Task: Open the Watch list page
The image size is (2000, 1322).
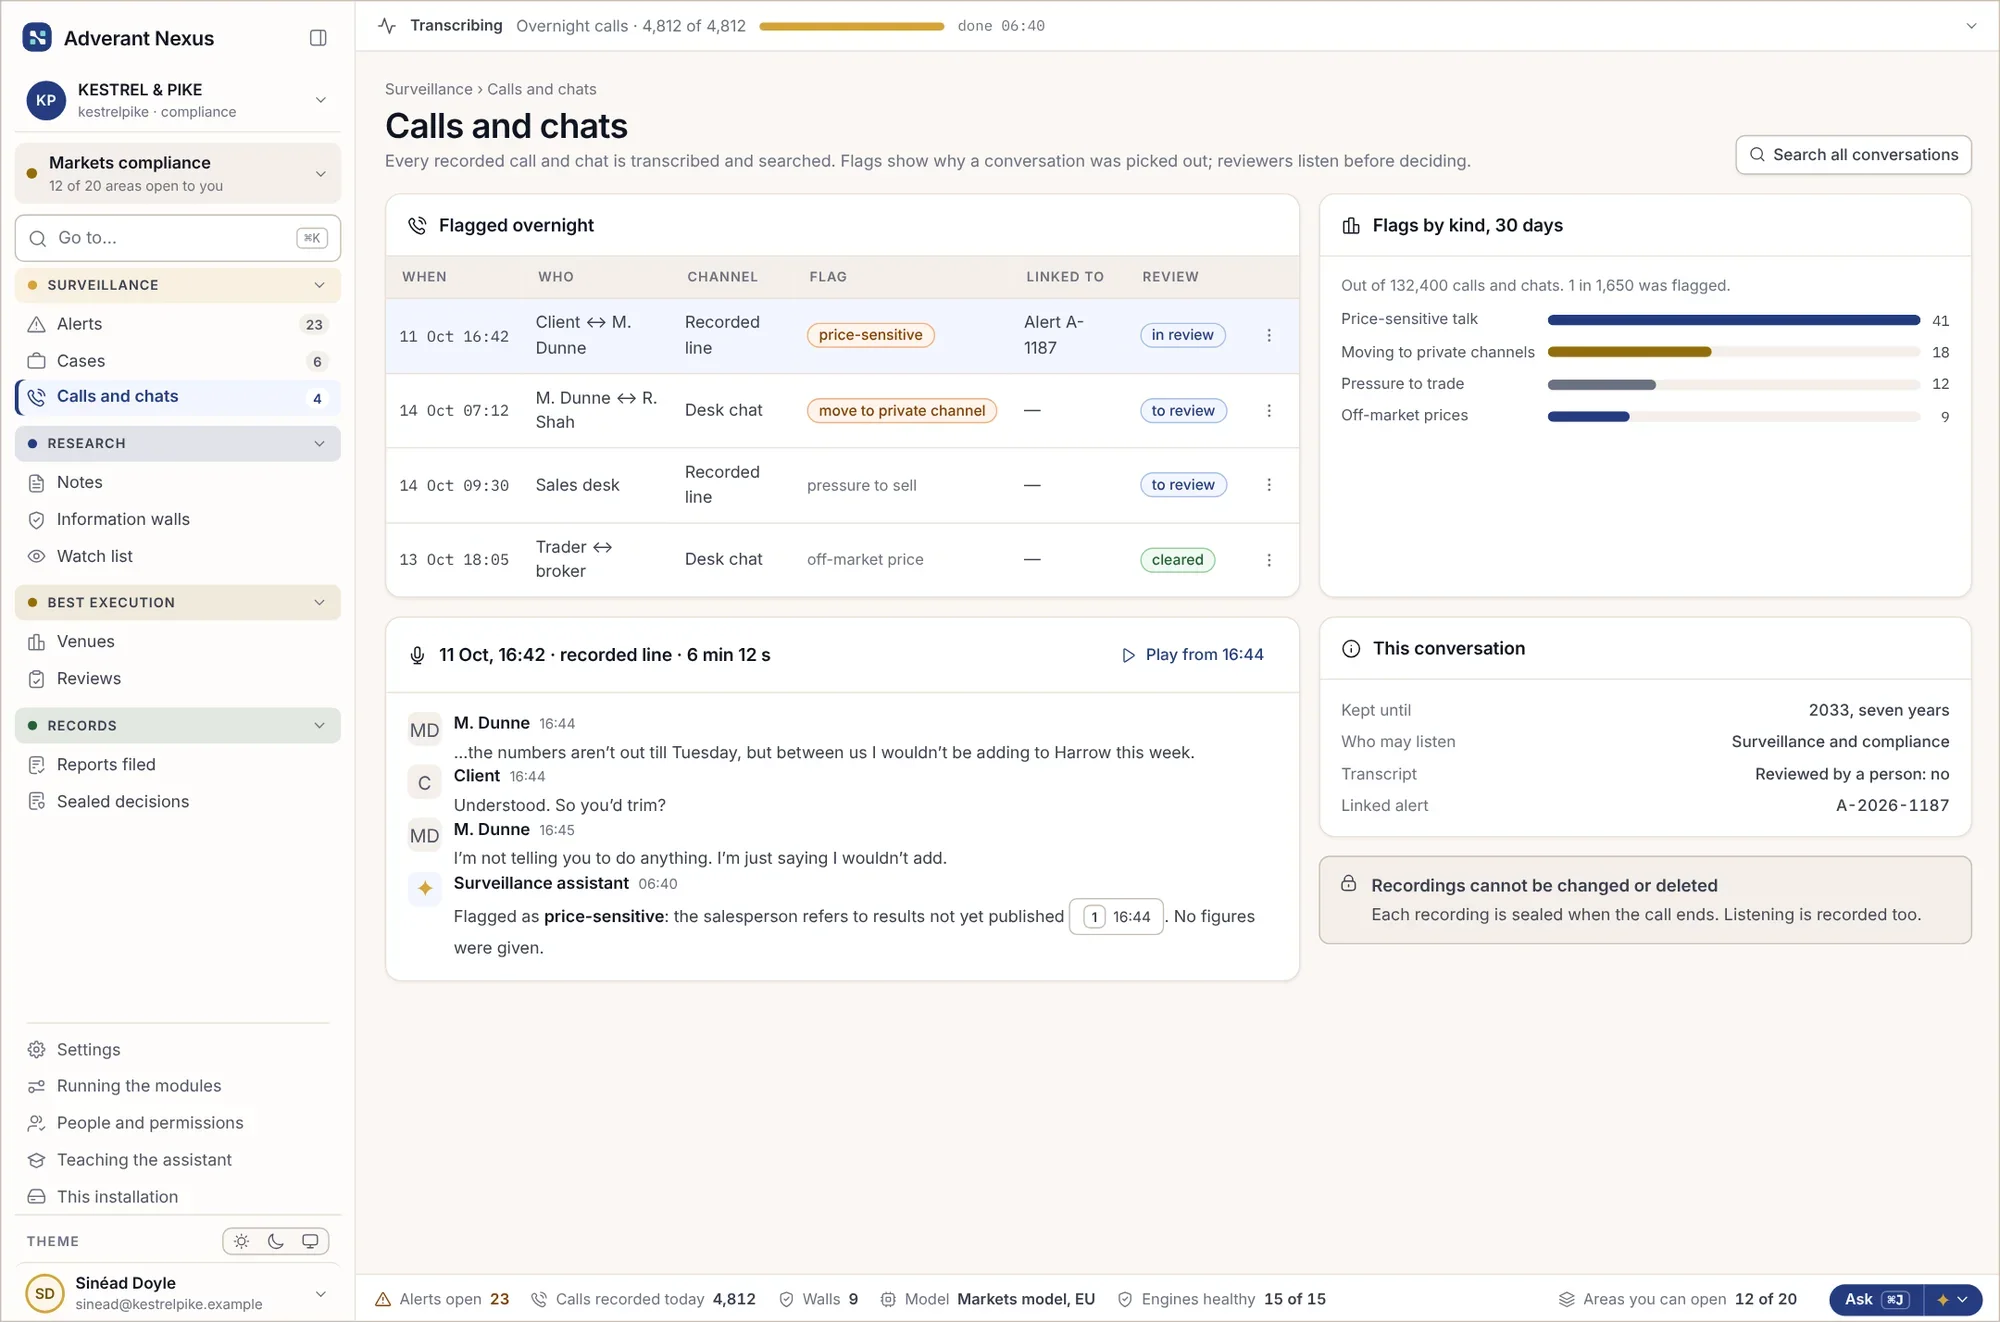Action: 178,556
